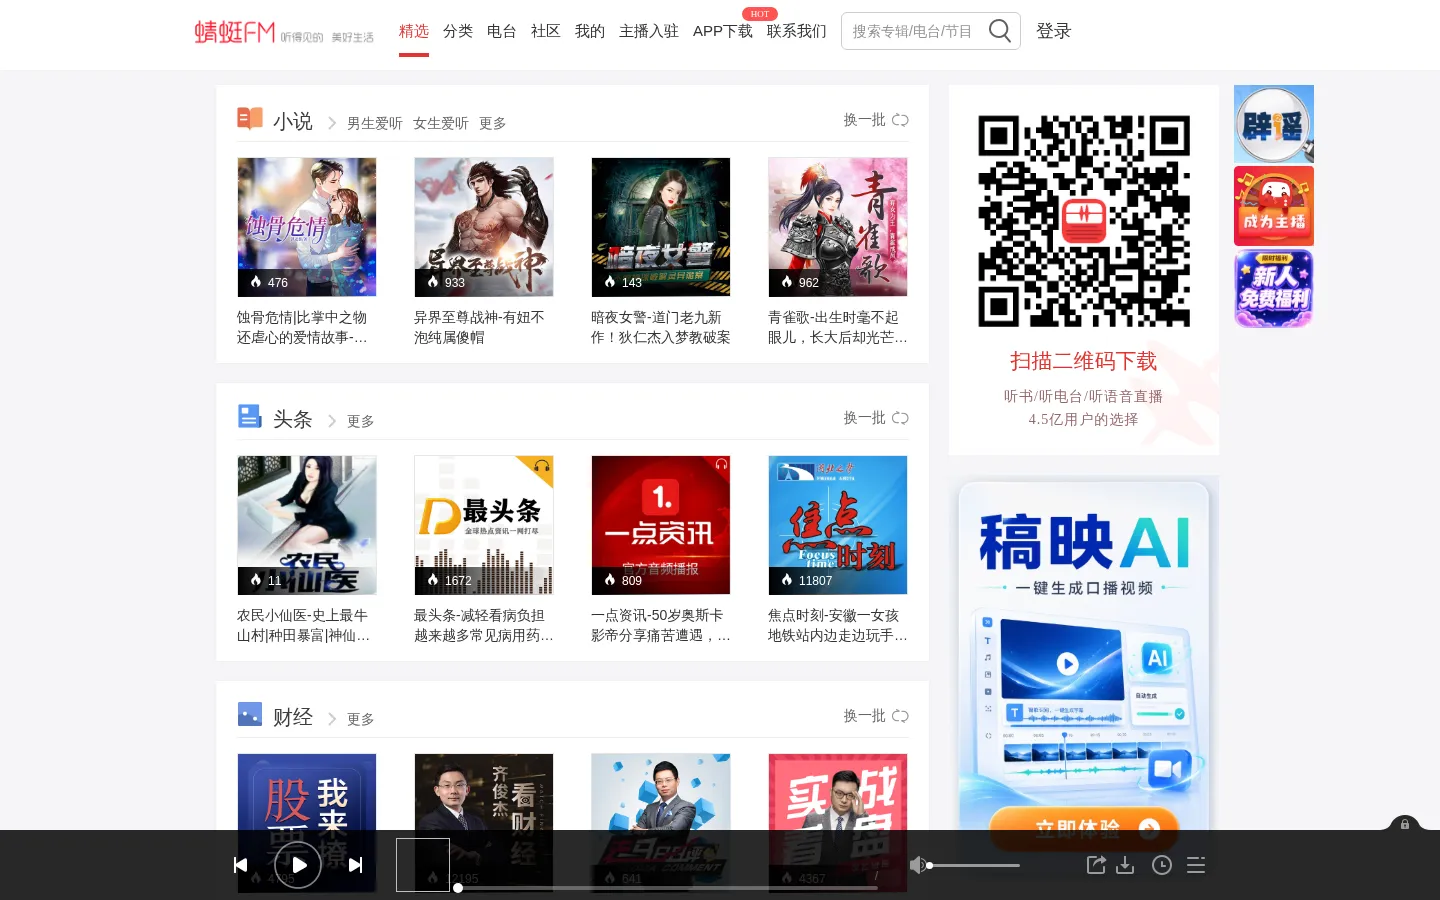The width and height of the screenshot is (1440, 900).
Task: Click the share icon in player
Action: (x=1096, y=865)
